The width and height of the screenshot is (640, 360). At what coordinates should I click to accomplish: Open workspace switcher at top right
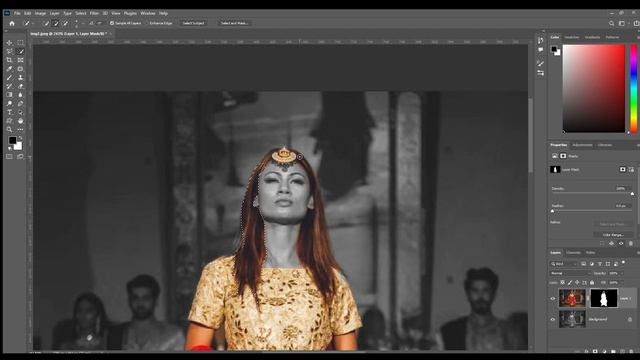pyautogui.click(x=622, y=23)
